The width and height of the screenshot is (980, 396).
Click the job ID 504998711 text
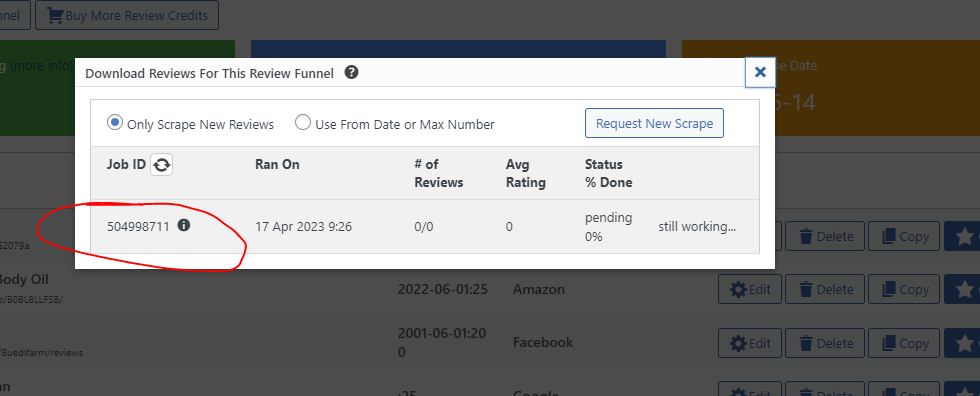[x=138, y=227]
